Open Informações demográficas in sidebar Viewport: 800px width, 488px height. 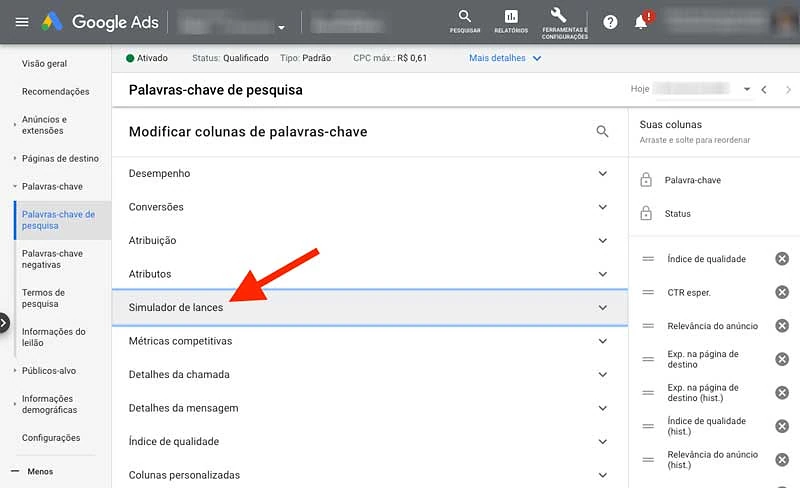click(x=49, y=404)
